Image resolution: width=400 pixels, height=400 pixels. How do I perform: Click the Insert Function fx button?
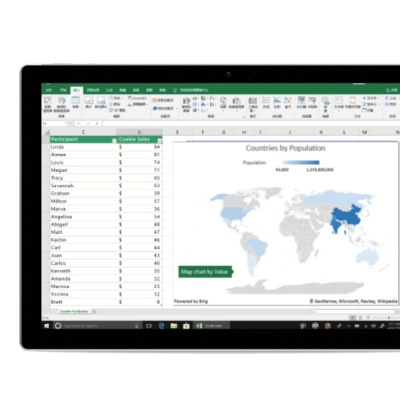pyautogui.click(x=97, y=124)
